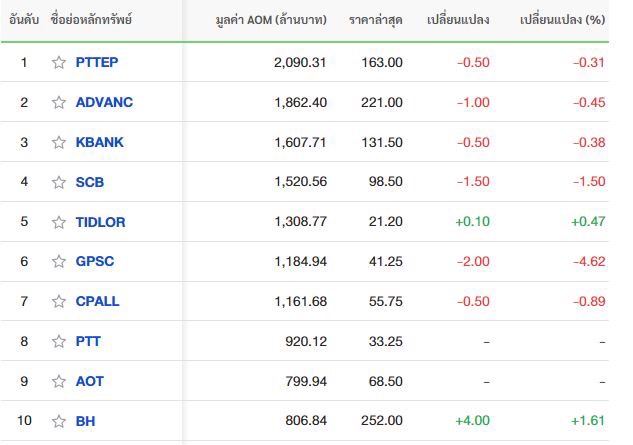Toggle the star beside AOT
Image resolution: width=633 pixels, height=445 pixels.
tap(59, 381)
